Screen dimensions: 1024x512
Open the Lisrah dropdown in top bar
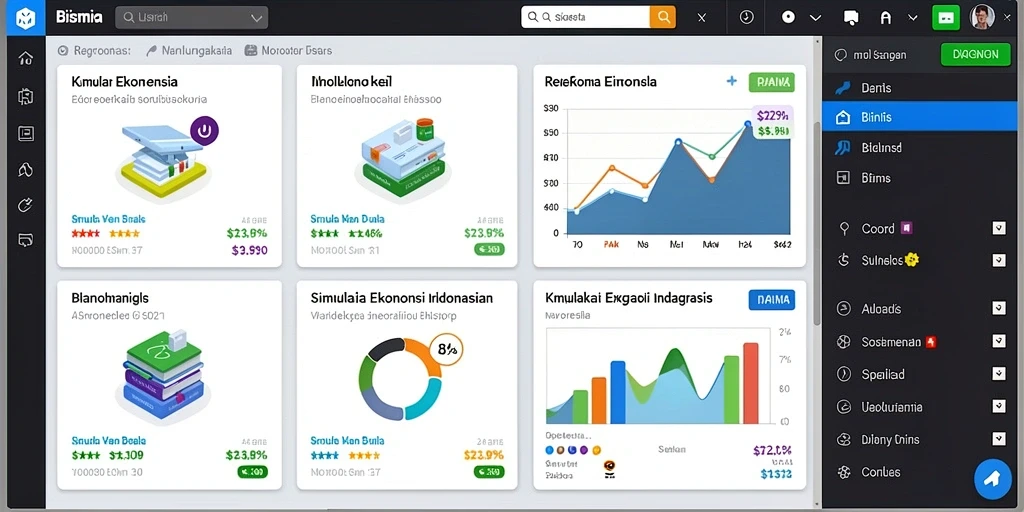pyautogui.click(x=191, y=18)
